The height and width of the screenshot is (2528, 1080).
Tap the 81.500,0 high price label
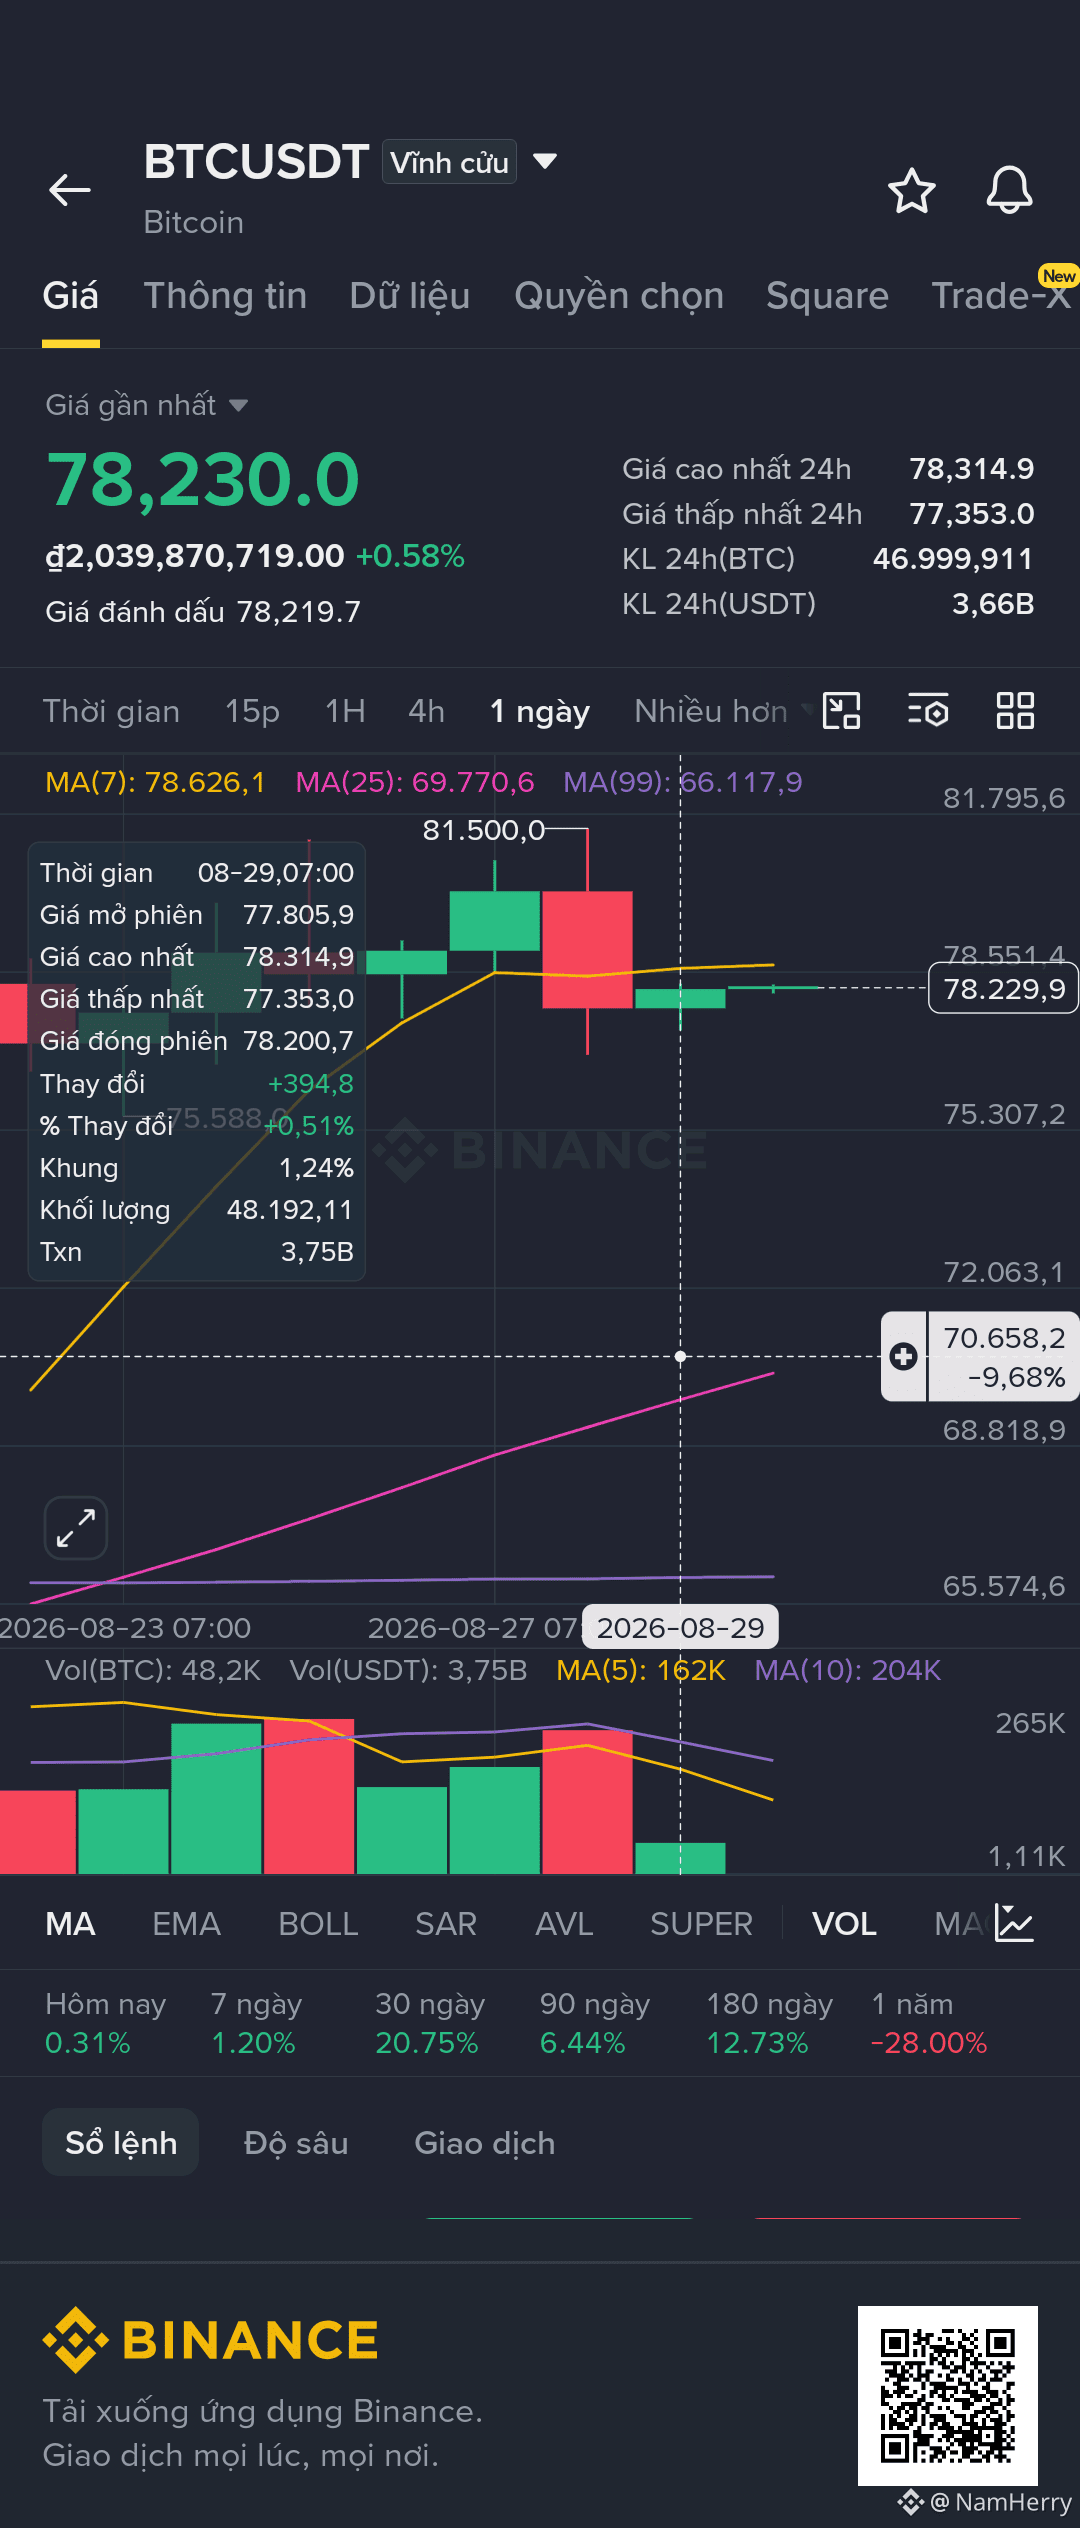coord(483,830)
